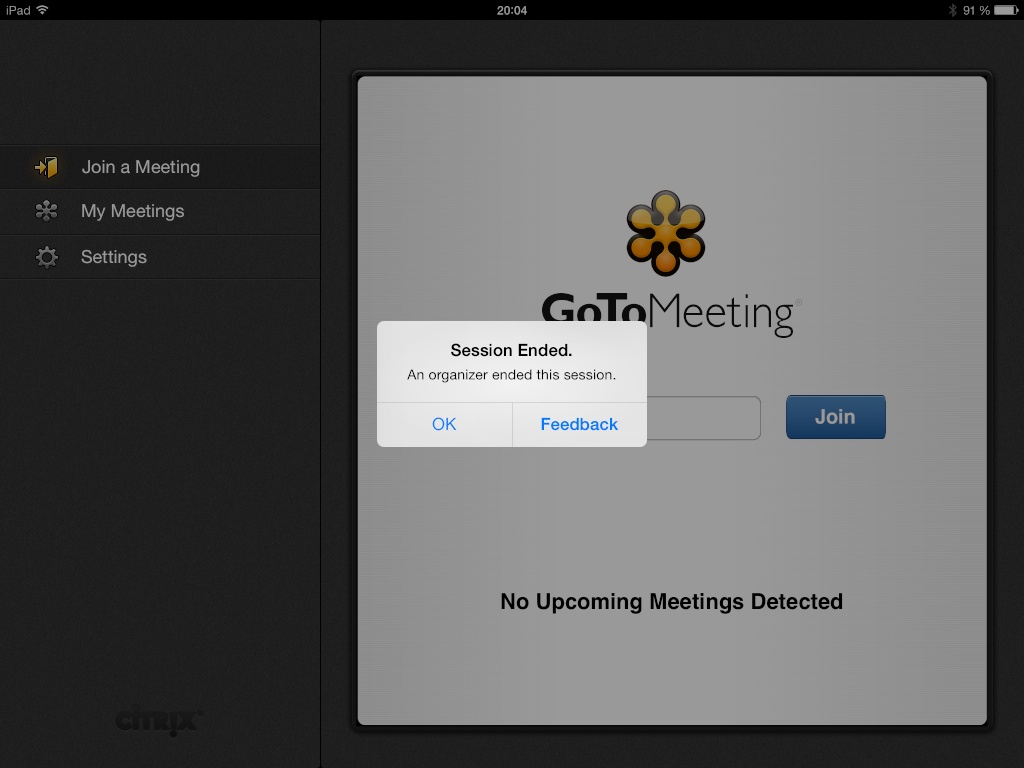Tap the 20:04 clock in status bar

[x=511, y=10]
